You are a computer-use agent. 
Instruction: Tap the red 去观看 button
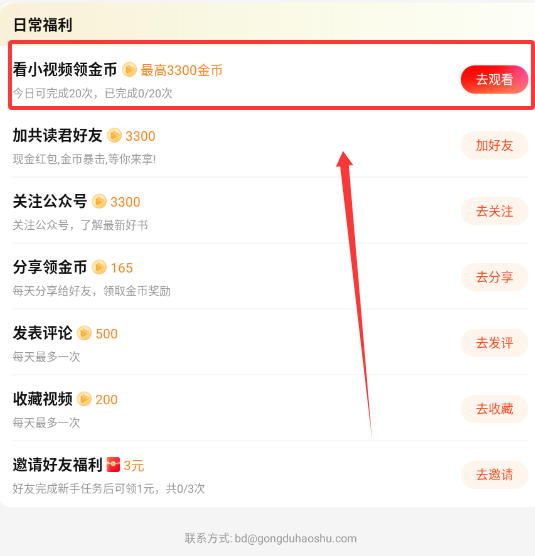pos(494,79)
